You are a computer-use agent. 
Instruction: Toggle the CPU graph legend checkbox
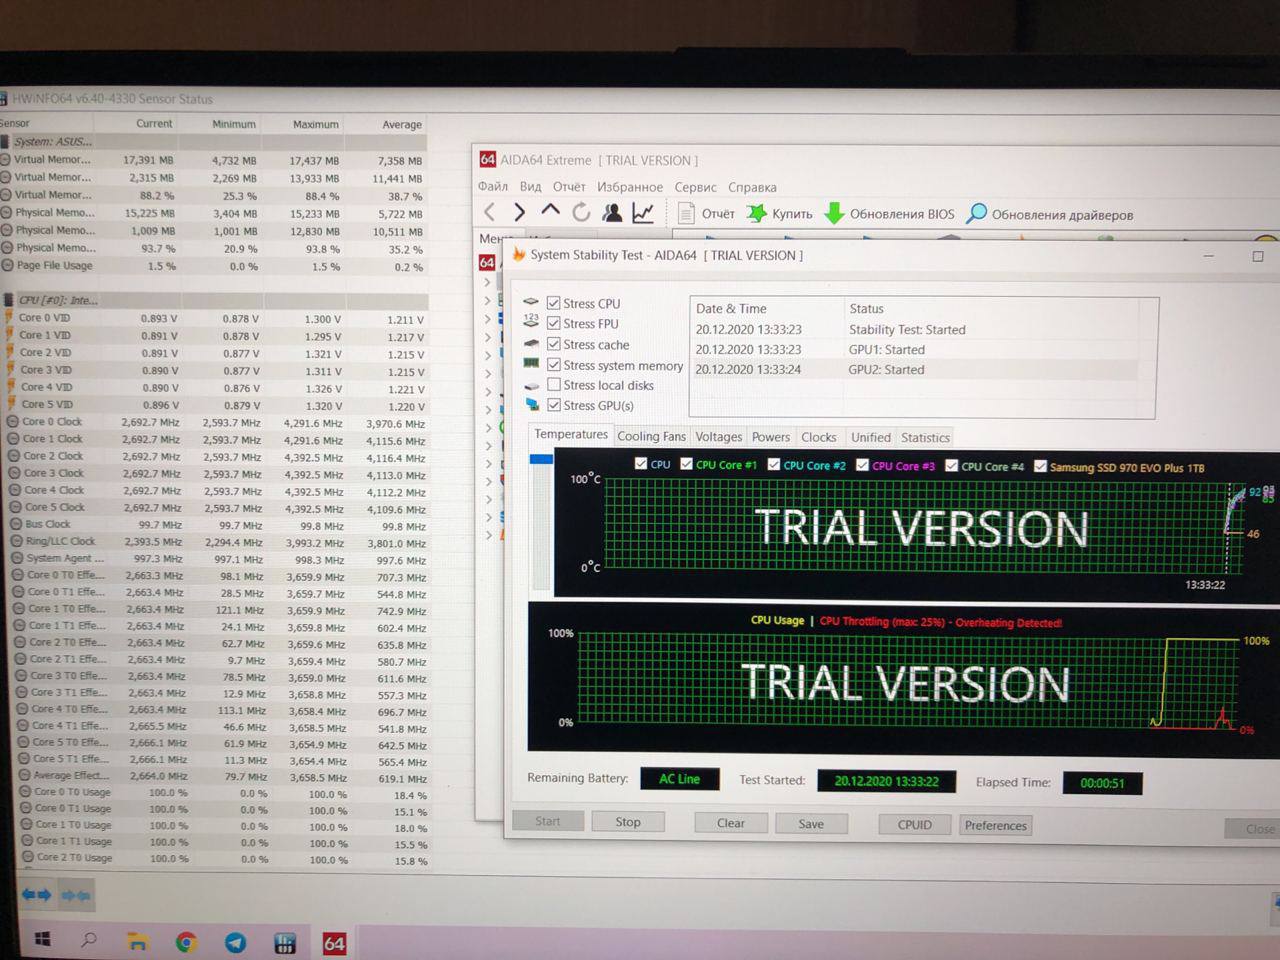coord(641,463)
